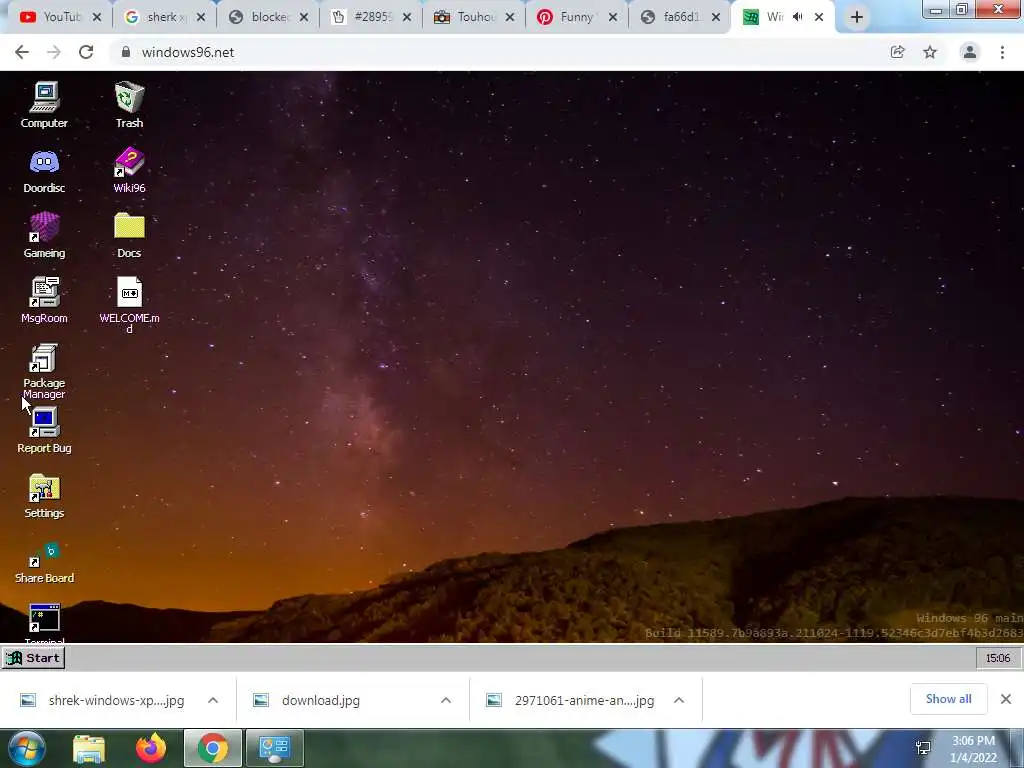Select Chrome in the Windows taskbar
The width and height of the screenshot is (1024, 768).
213,748
